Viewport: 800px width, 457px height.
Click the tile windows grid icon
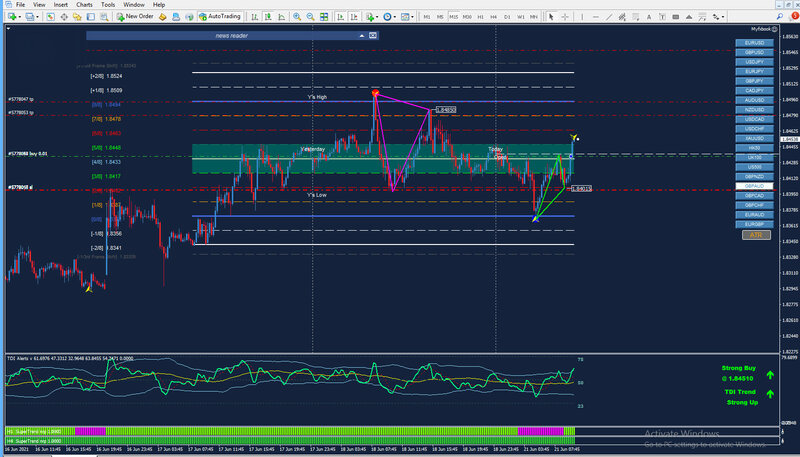(x=323, y=17)
